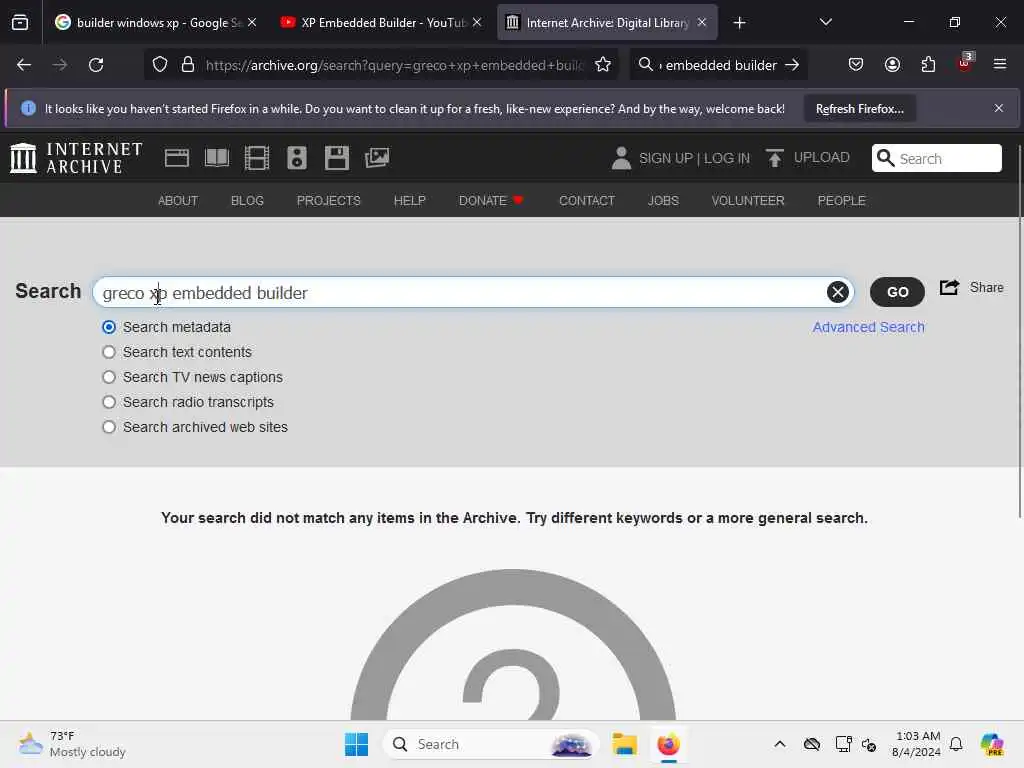Click the Internet Archive logo
1024x768 pixels.
click(x=76, y=158)
